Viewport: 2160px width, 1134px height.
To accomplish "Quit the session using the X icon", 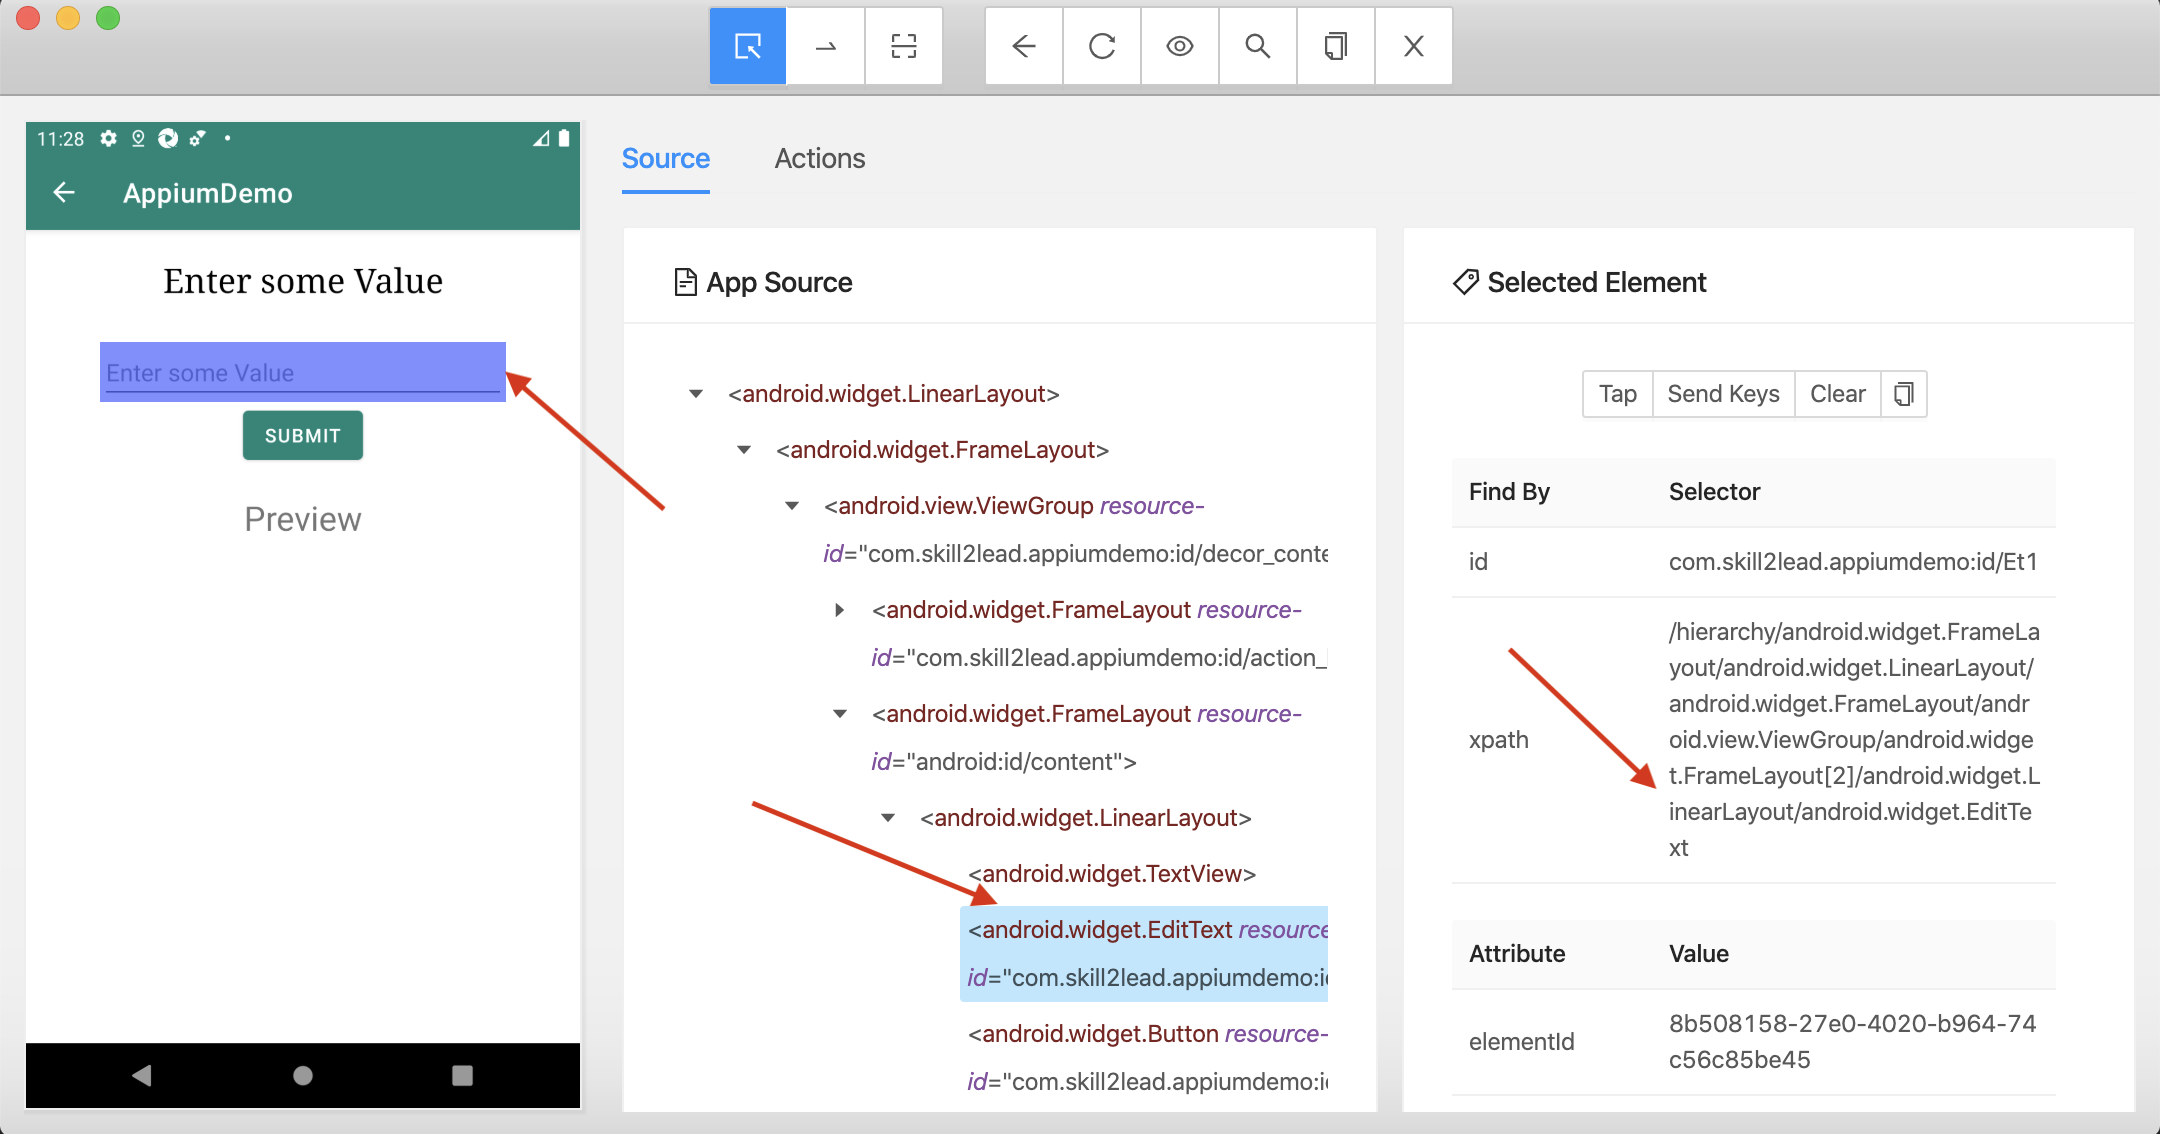I will coord(1413,46).
